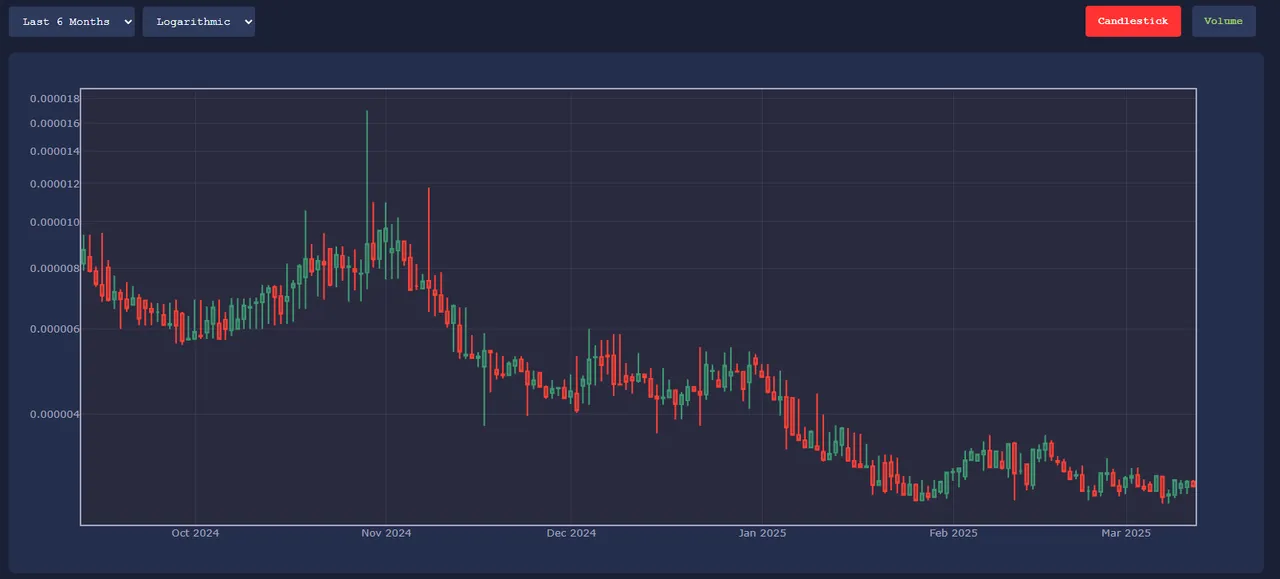The height and width of the screenshot is (579, 1280).
Task: Click the Jan 2025 x-axis label
Action: (762, 533)
